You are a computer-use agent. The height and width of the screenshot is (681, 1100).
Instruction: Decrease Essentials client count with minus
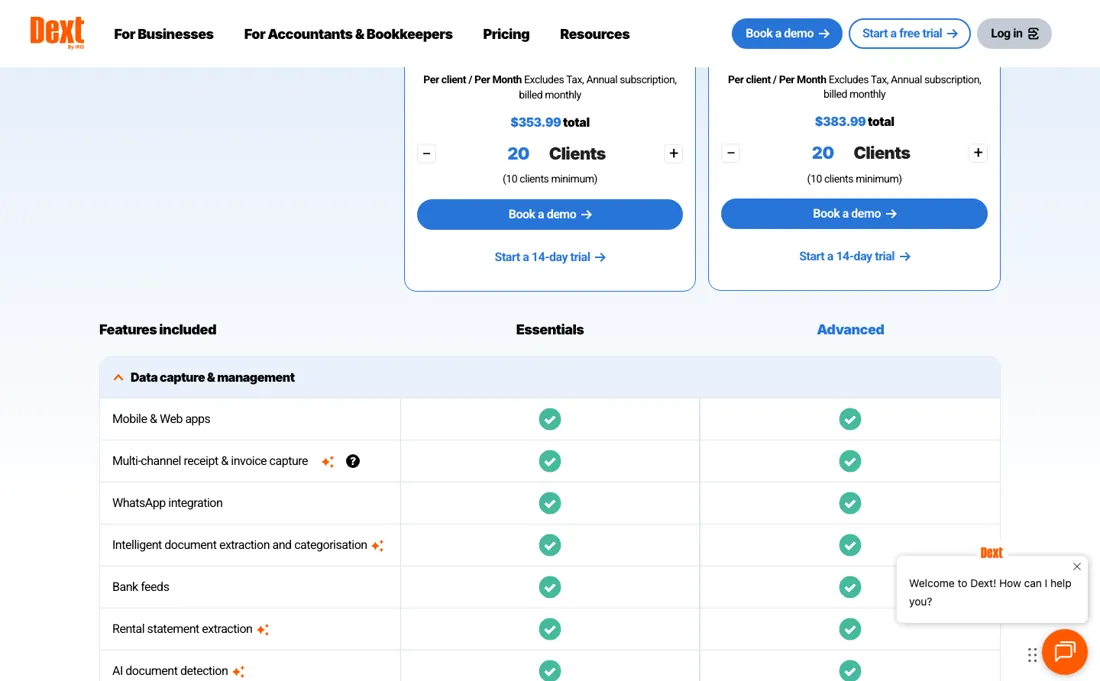(x=427, y=154)
